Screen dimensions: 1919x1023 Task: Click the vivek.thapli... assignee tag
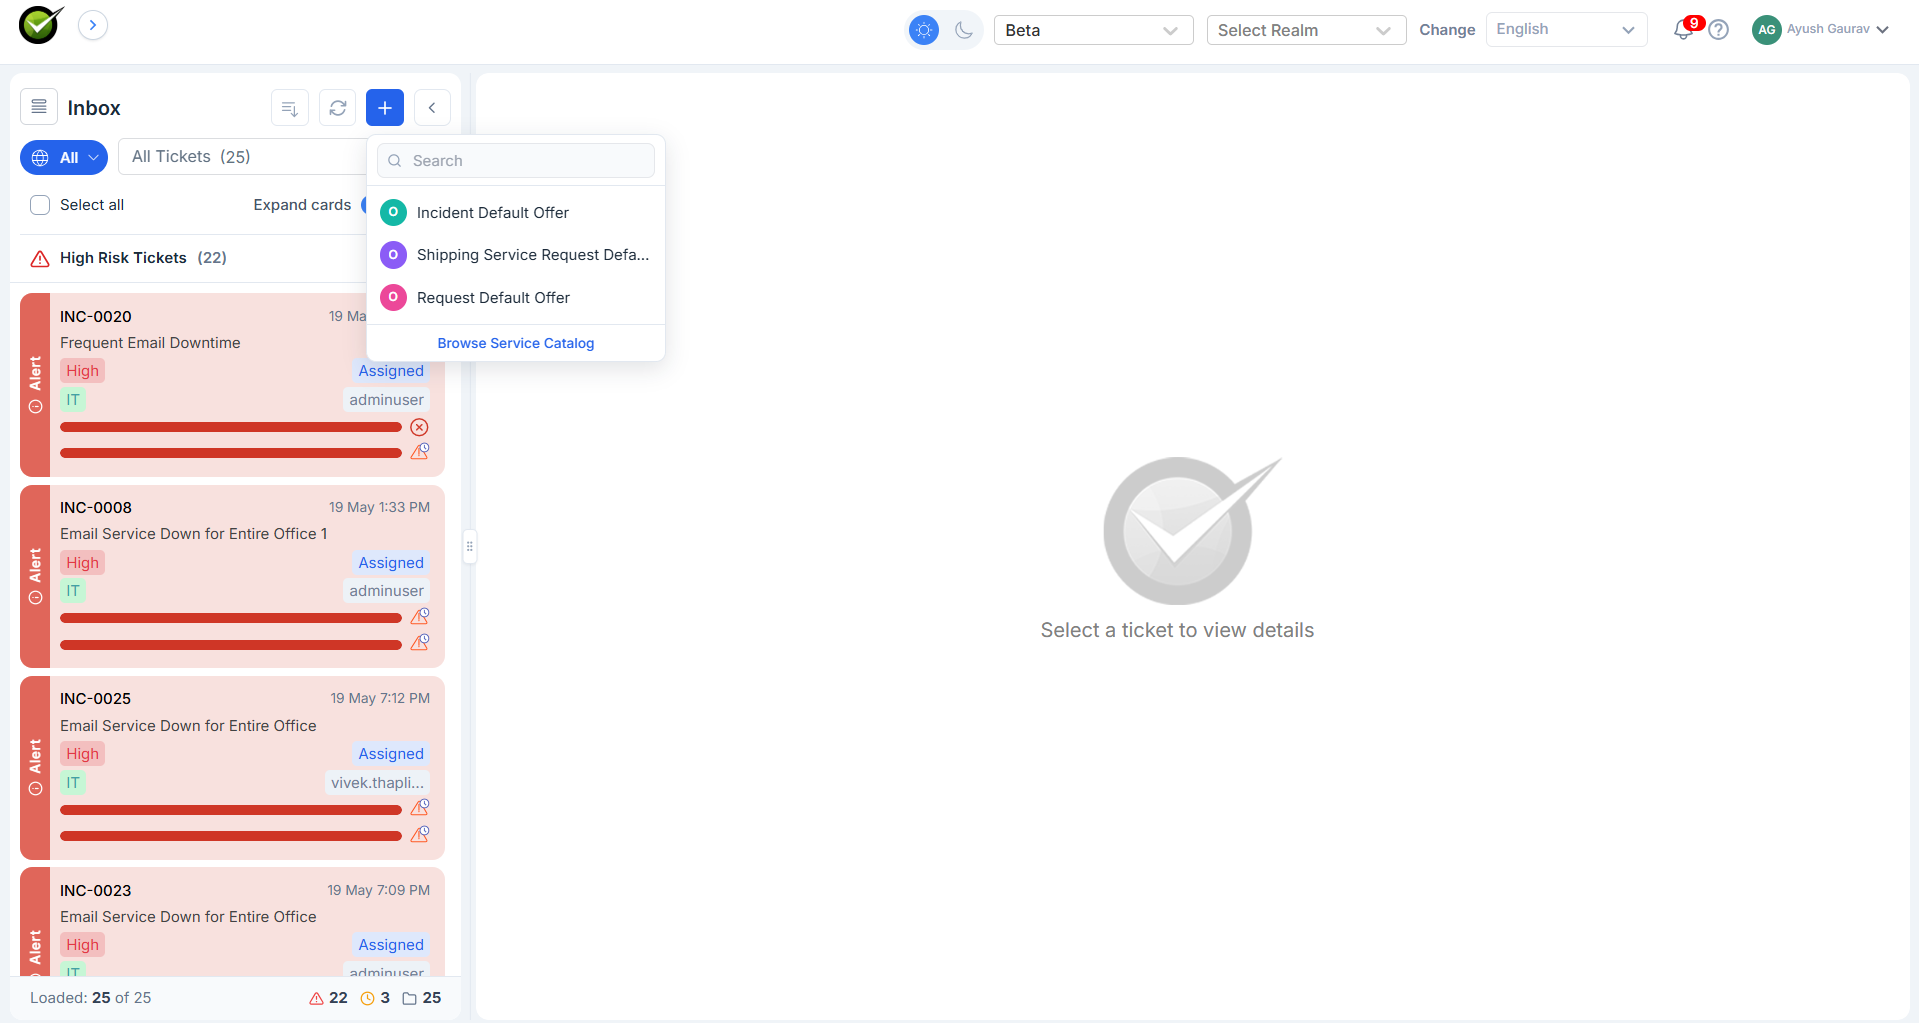pos(378,783)
